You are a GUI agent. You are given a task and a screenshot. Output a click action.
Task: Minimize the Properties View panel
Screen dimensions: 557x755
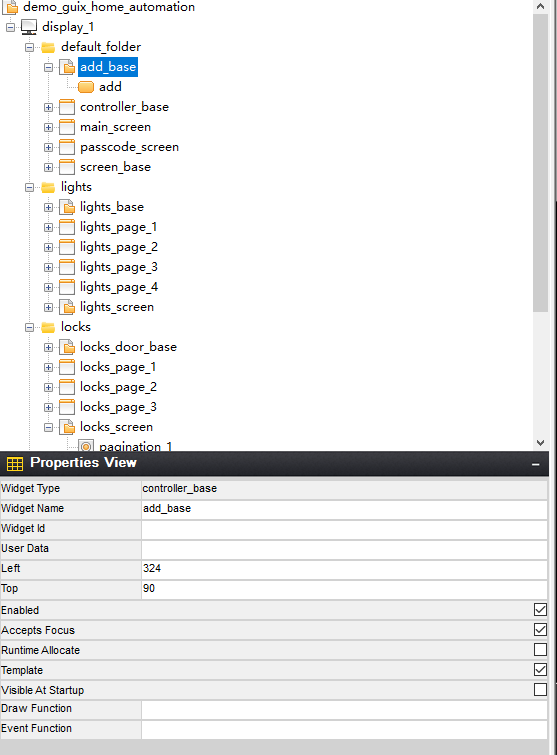pyautogui.click(x=535, y=464)
